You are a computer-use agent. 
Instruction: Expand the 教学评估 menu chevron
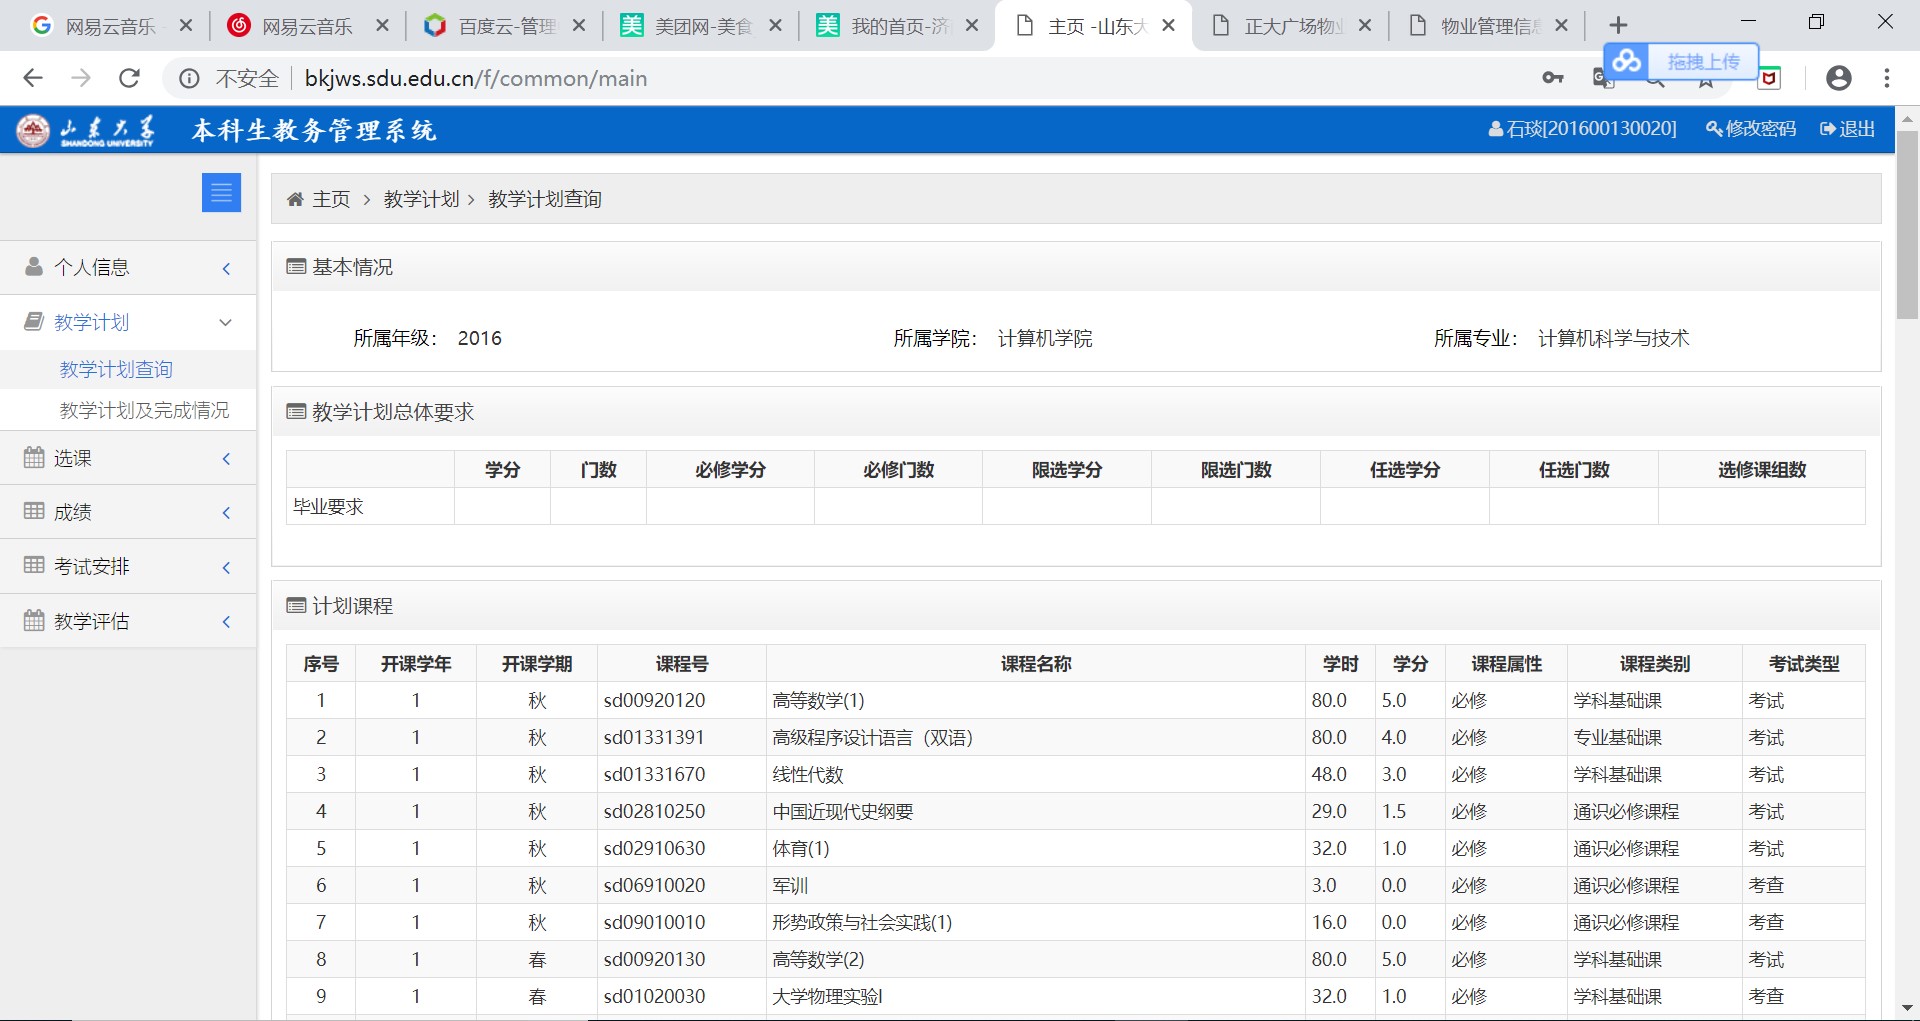coord(227,622)
